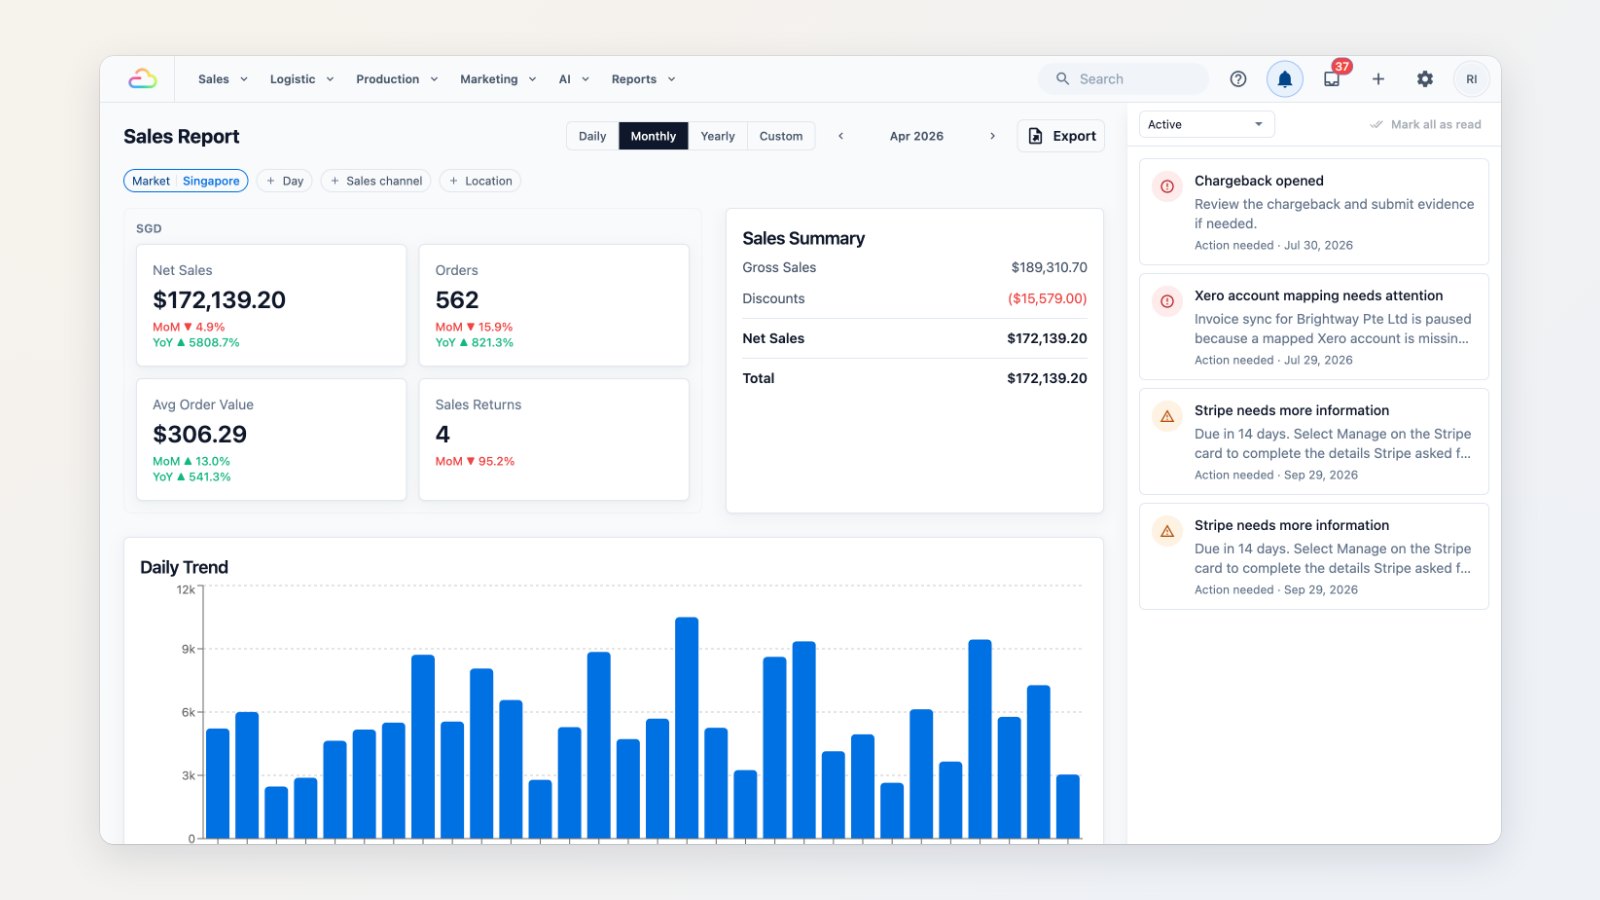Expand the Production menu
Screen dimensions: 1600x900
397,79
